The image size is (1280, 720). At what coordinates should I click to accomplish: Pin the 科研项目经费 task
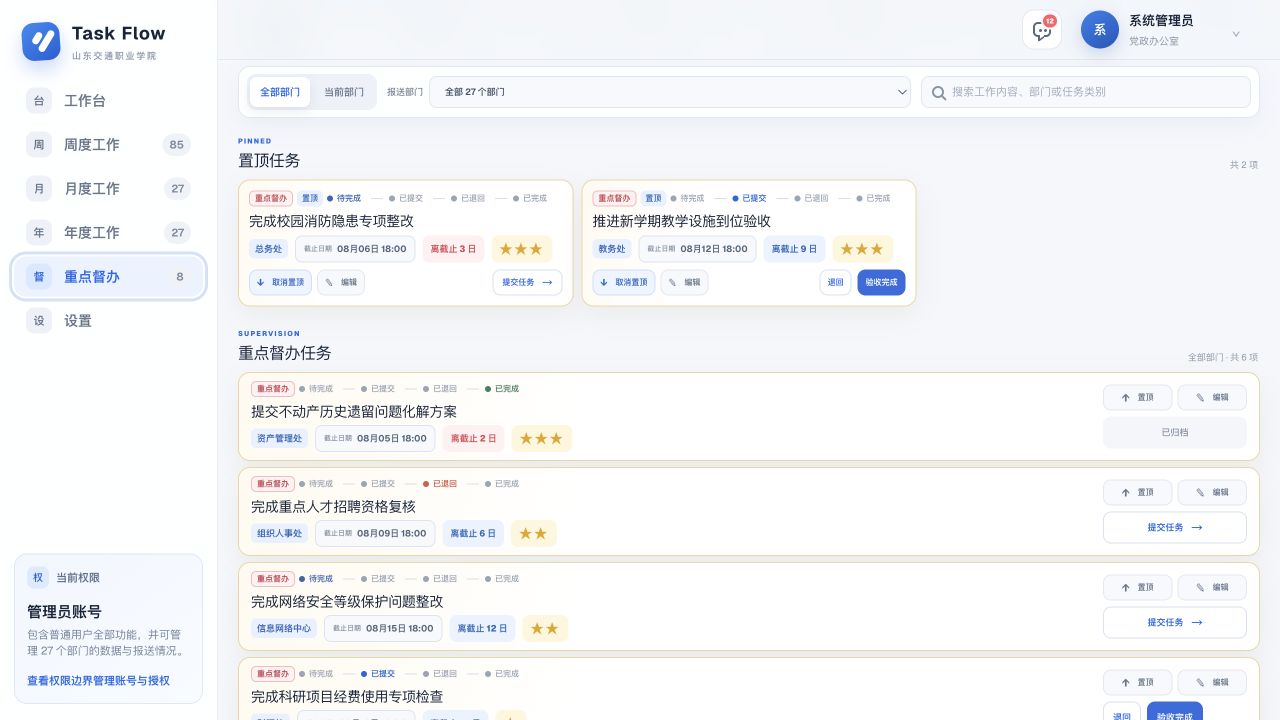1137,683
